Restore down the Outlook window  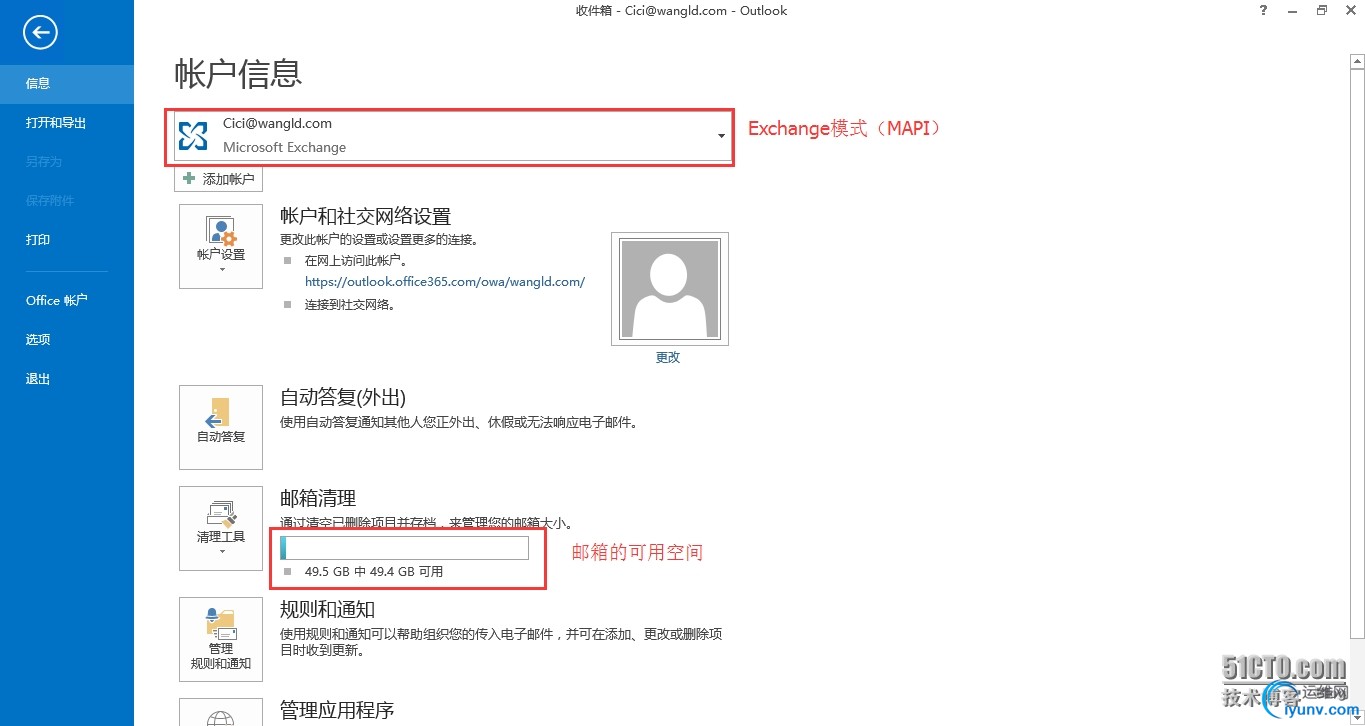[1322, 10]
